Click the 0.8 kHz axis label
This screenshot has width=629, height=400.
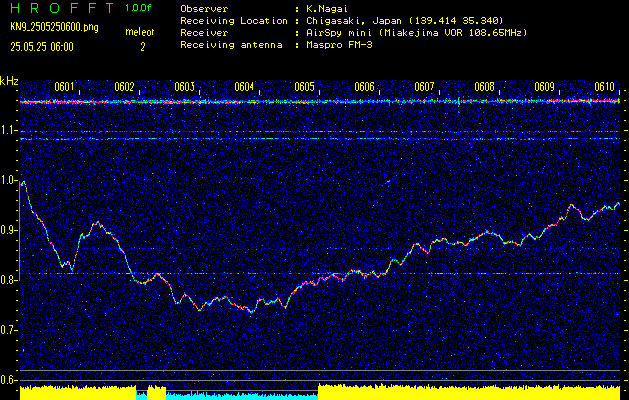click(x=7, y=280)
